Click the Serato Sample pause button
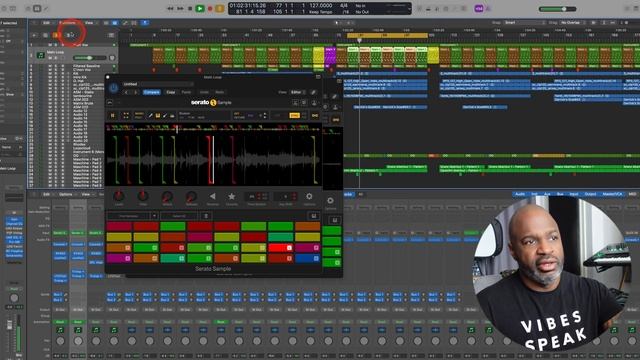This screenshot has width=640, height=360. click(x=113, y=116)
